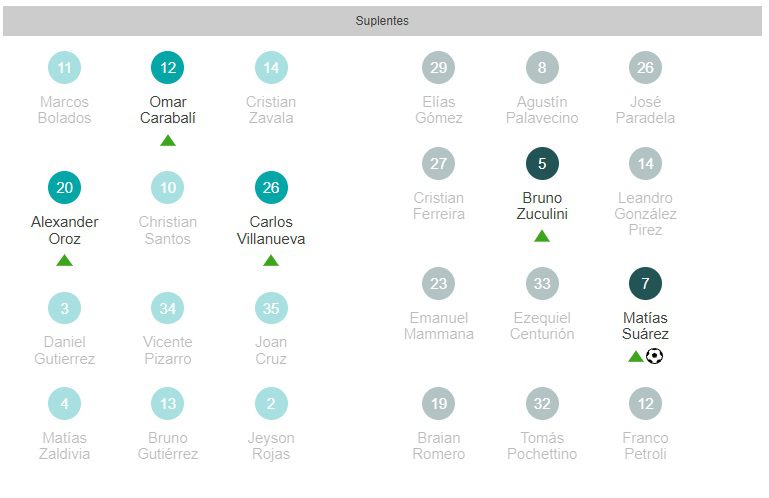
Task: Click number 5 badge for Bruno Zuculini
Action: click(542, 164)
